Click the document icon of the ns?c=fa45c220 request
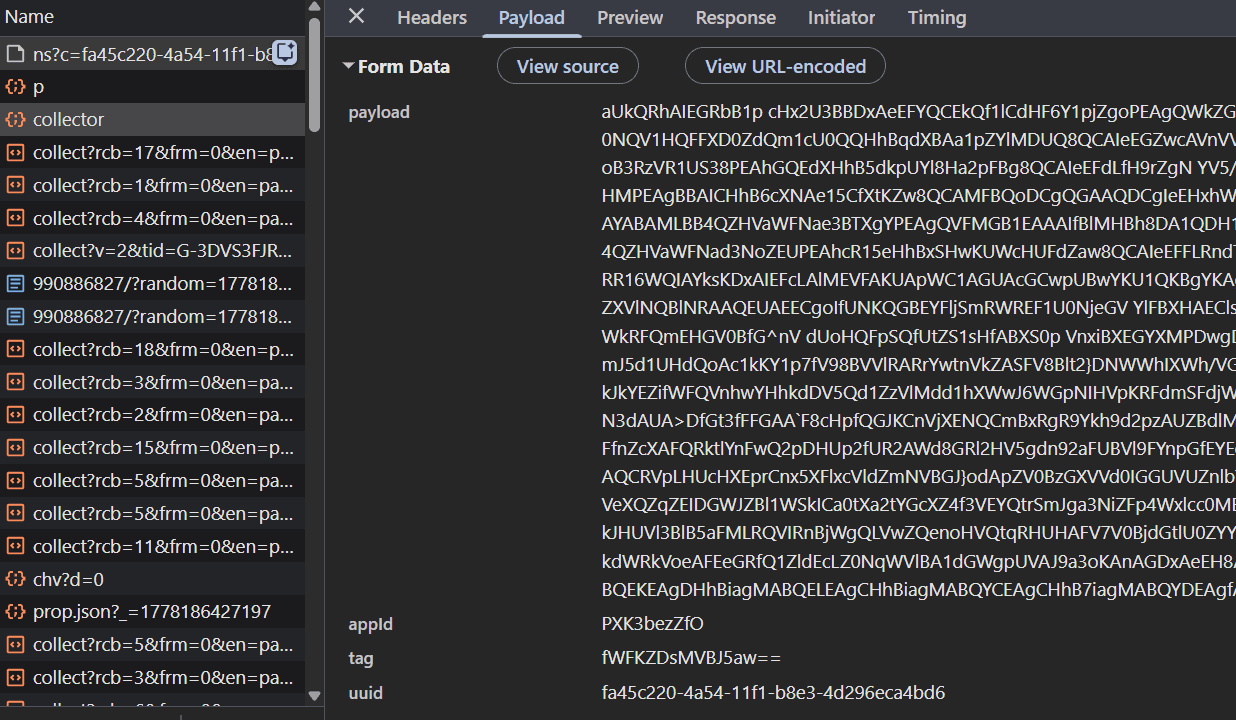The width and height of the screenshot is (1236, 720). pyautogui.click(x=15, y=54)
